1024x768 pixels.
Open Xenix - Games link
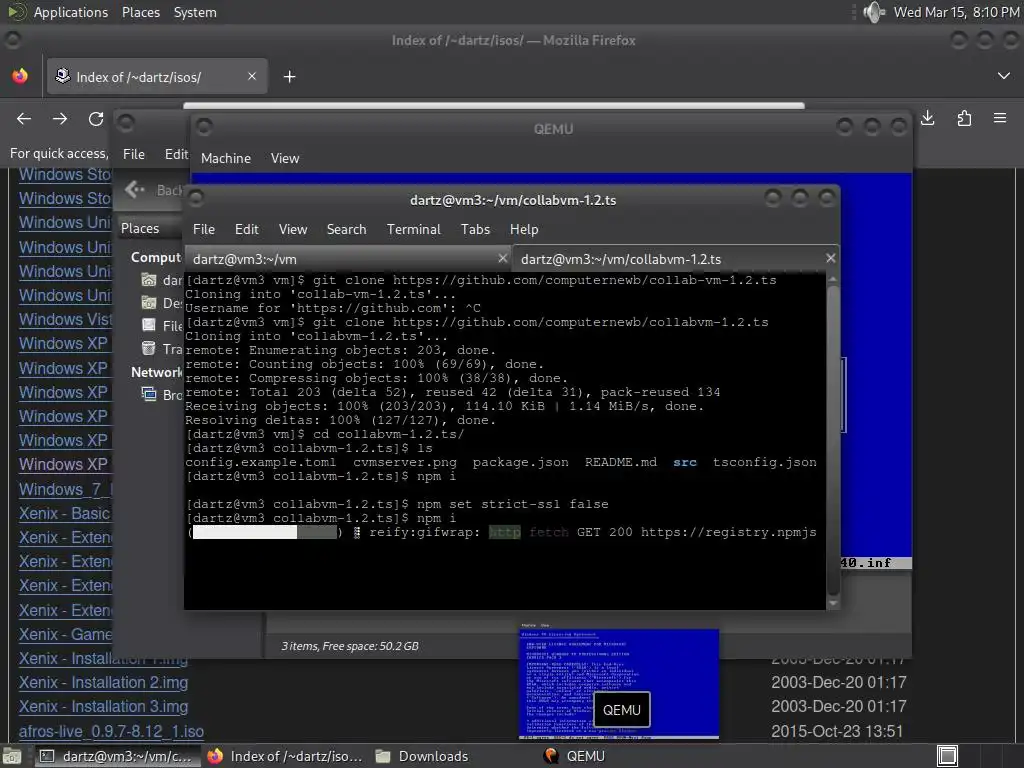(65, 634)
